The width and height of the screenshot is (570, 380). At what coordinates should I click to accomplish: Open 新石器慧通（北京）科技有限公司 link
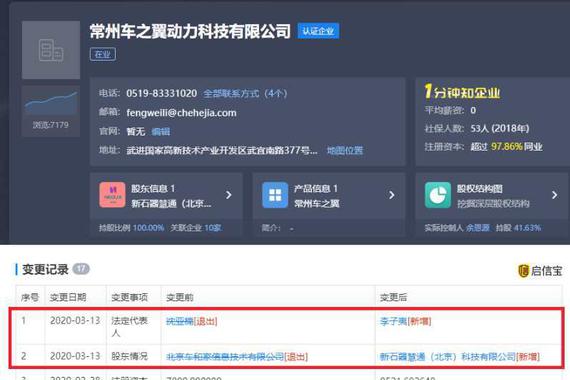coord(447,357)
